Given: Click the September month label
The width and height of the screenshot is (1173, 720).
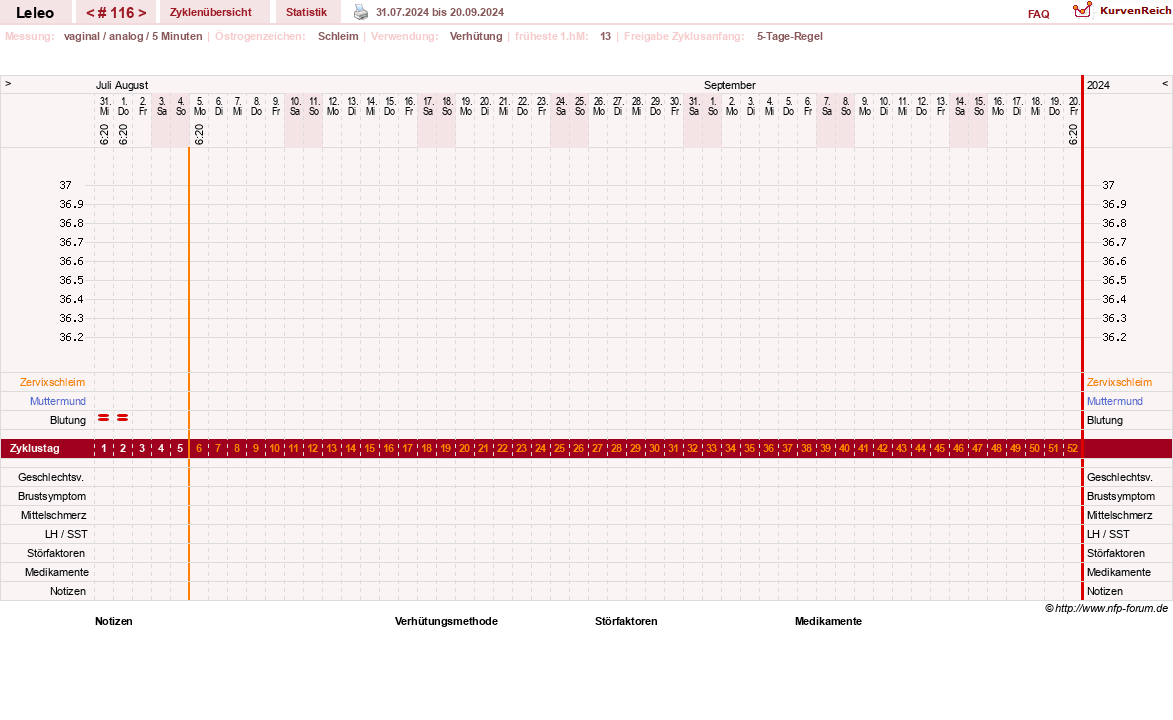Looking at the screenshot, I should [x=729, y=85].
